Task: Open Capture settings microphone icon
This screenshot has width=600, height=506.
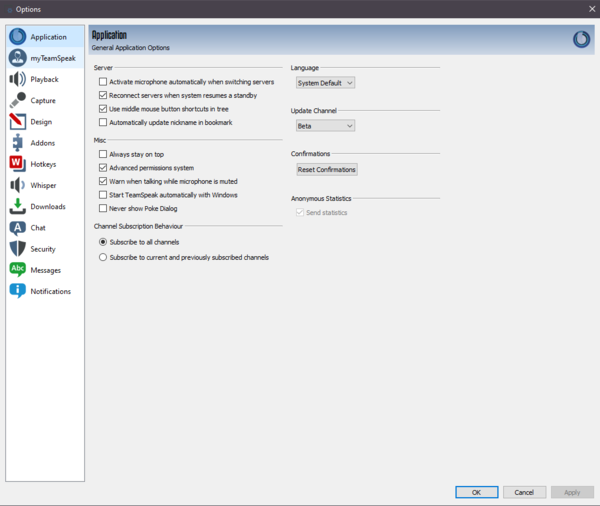Action: tap(18, 100)
